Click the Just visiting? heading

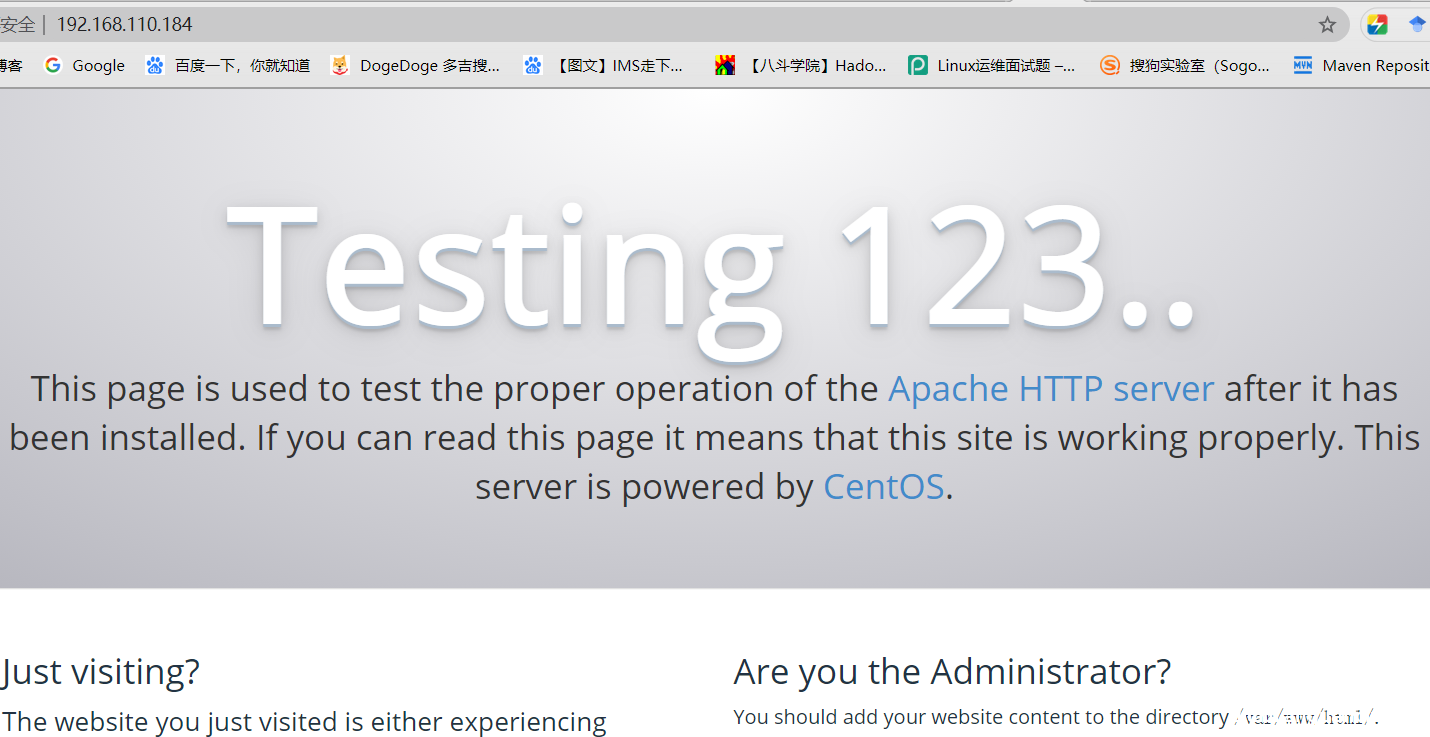pyautogui.click(x=101, y=671)
